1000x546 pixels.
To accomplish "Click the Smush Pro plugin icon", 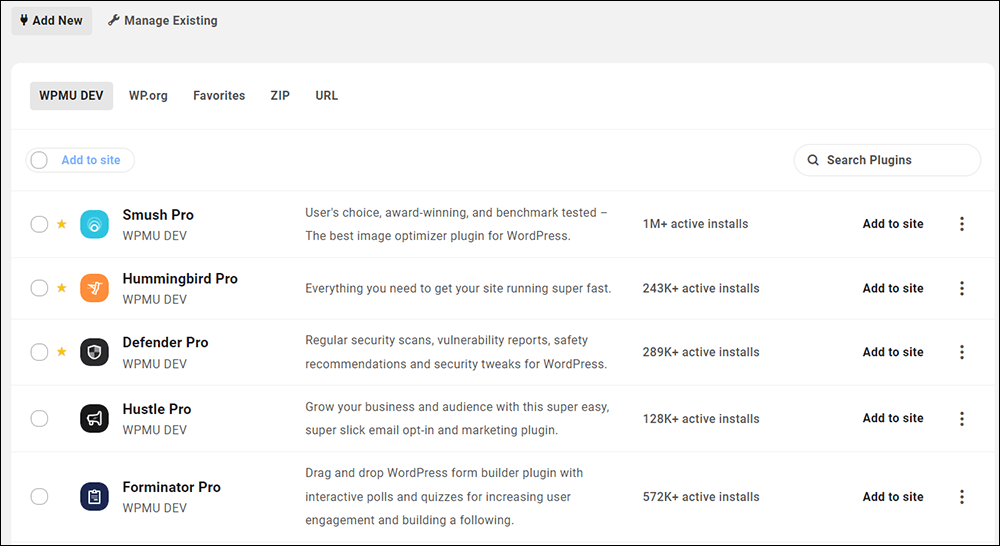I will tap(94, 224).
